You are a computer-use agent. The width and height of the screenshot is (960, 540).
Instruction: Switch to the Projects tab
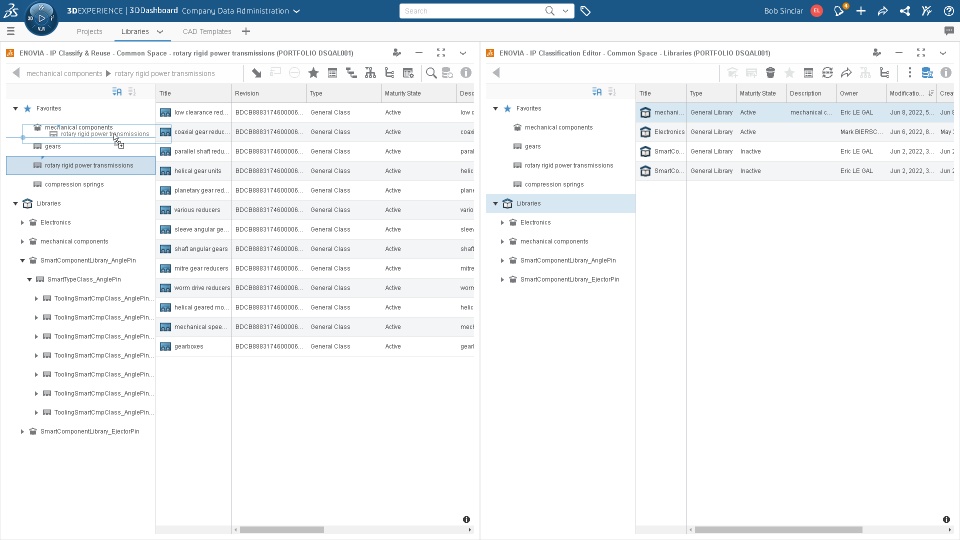[89, 31]
